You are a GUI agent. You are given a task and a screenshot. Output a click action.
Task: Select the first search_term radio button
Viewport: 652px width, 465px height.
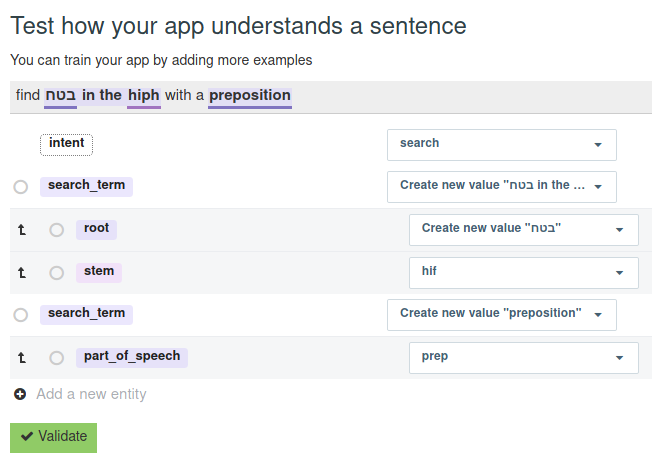coord(21,187)
